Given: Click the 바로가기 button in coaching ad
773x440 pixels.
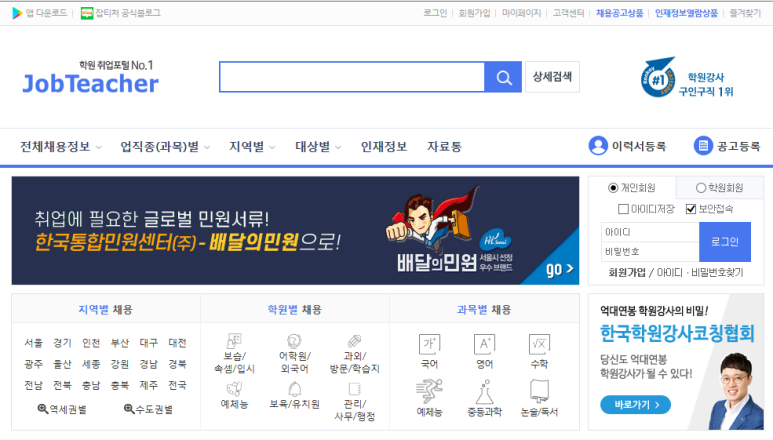Looking at the screenshot, I should (635, 405).
